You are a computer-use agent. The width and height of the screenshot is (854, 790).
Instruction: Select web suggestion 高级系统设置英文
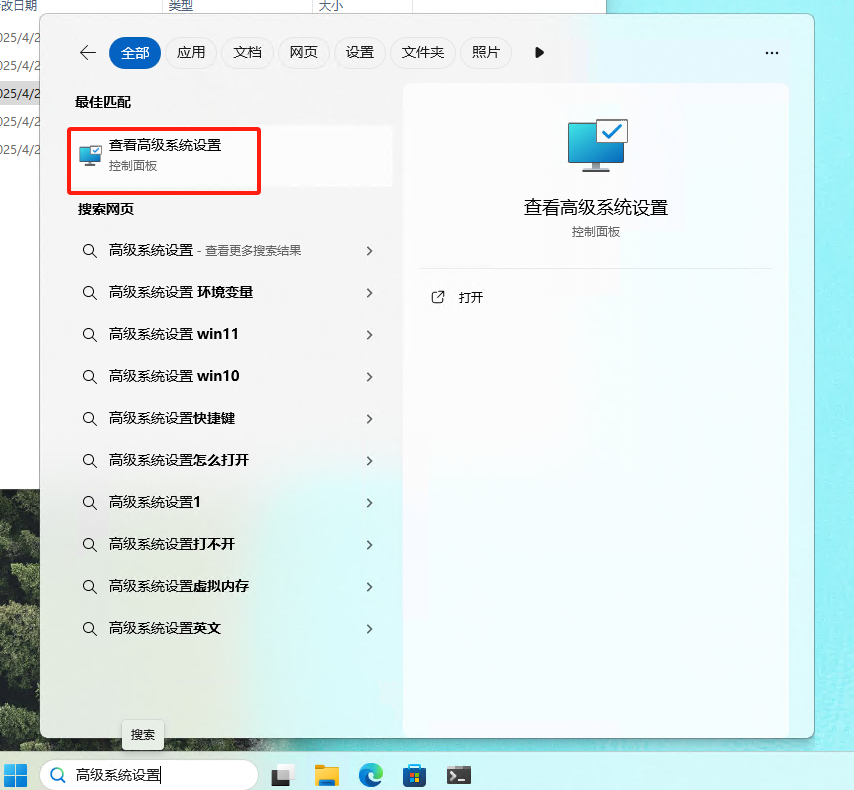(x=229, y=628)
